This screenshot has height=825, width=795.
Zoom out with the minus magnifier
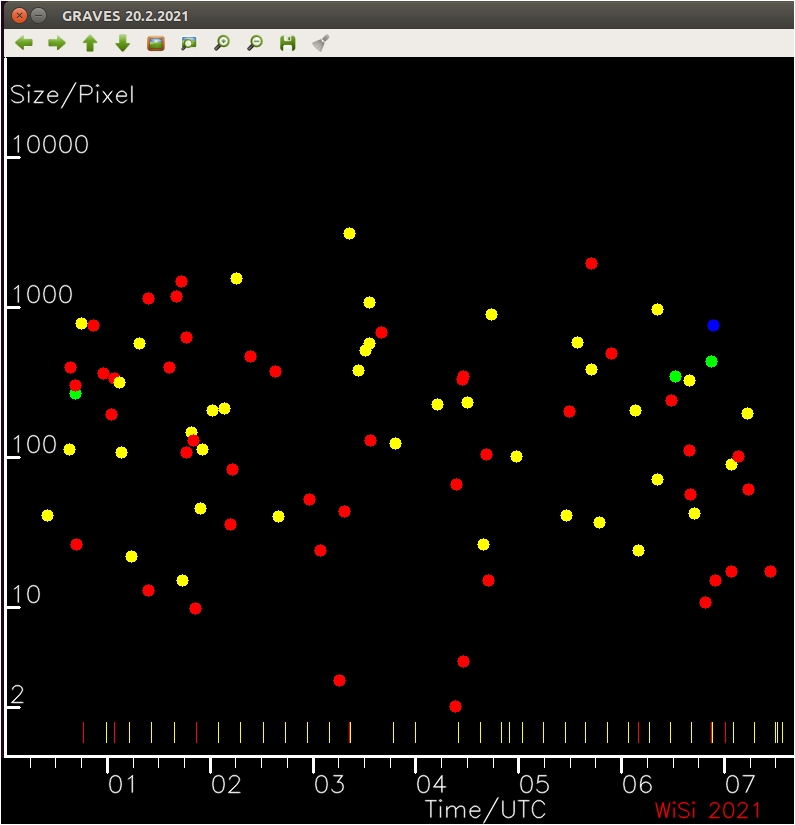point(255,43)
